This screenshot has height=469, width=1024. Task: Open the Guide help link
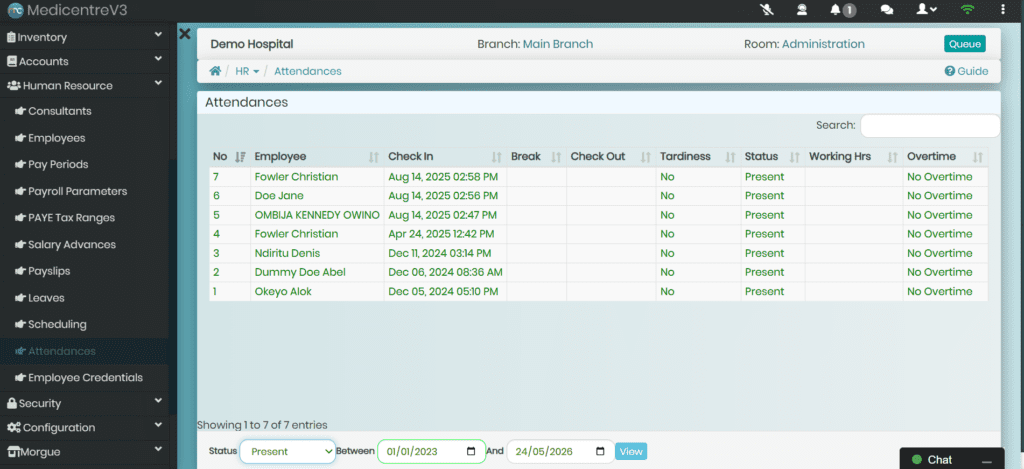[x=967, y=71]
